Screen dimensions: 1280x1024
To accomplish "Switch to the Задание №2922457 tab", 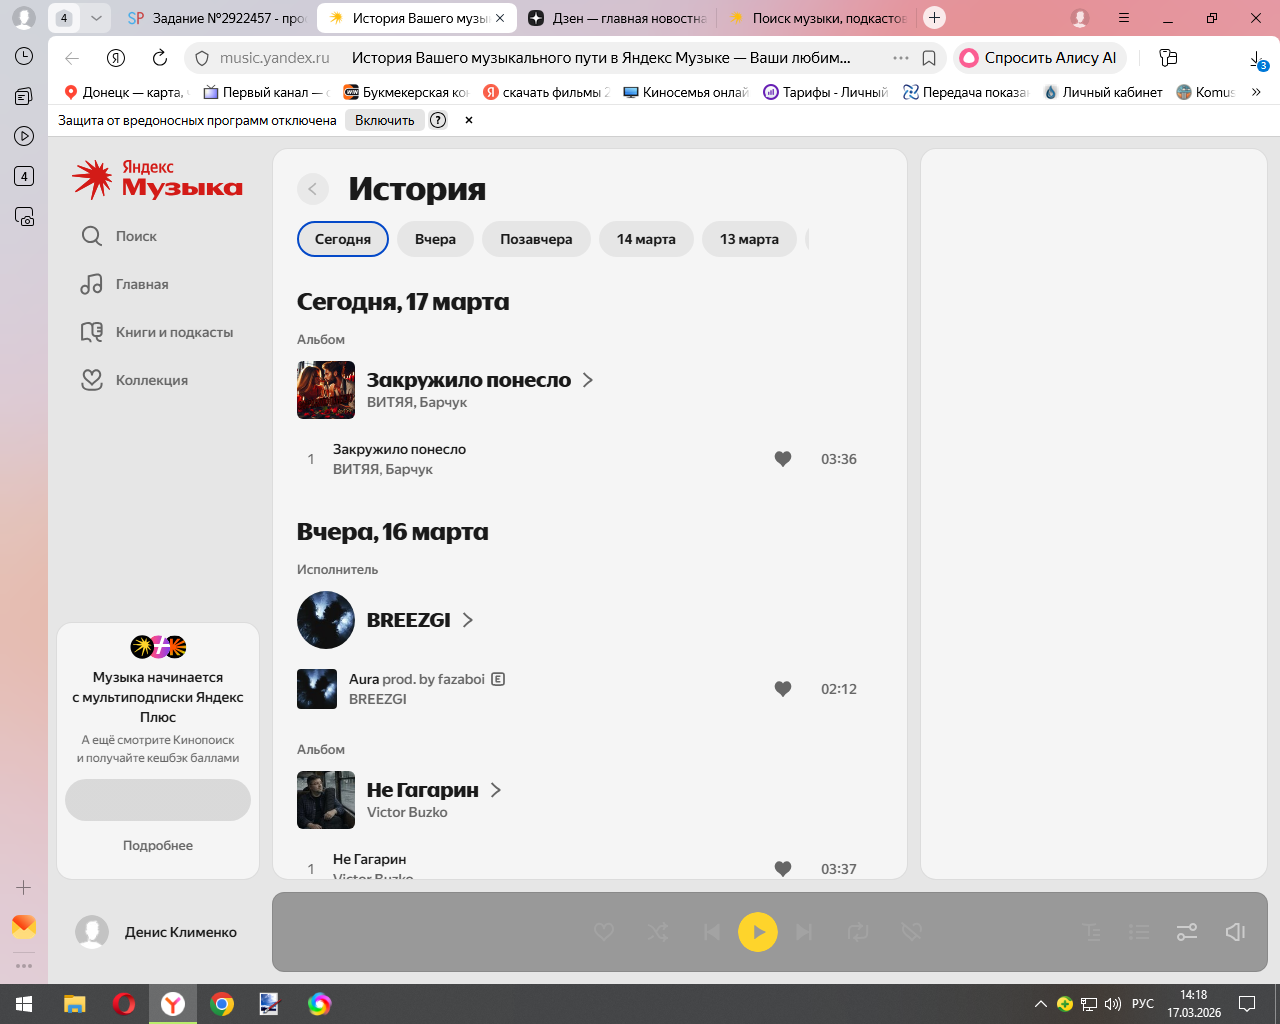I will (217, 18).
